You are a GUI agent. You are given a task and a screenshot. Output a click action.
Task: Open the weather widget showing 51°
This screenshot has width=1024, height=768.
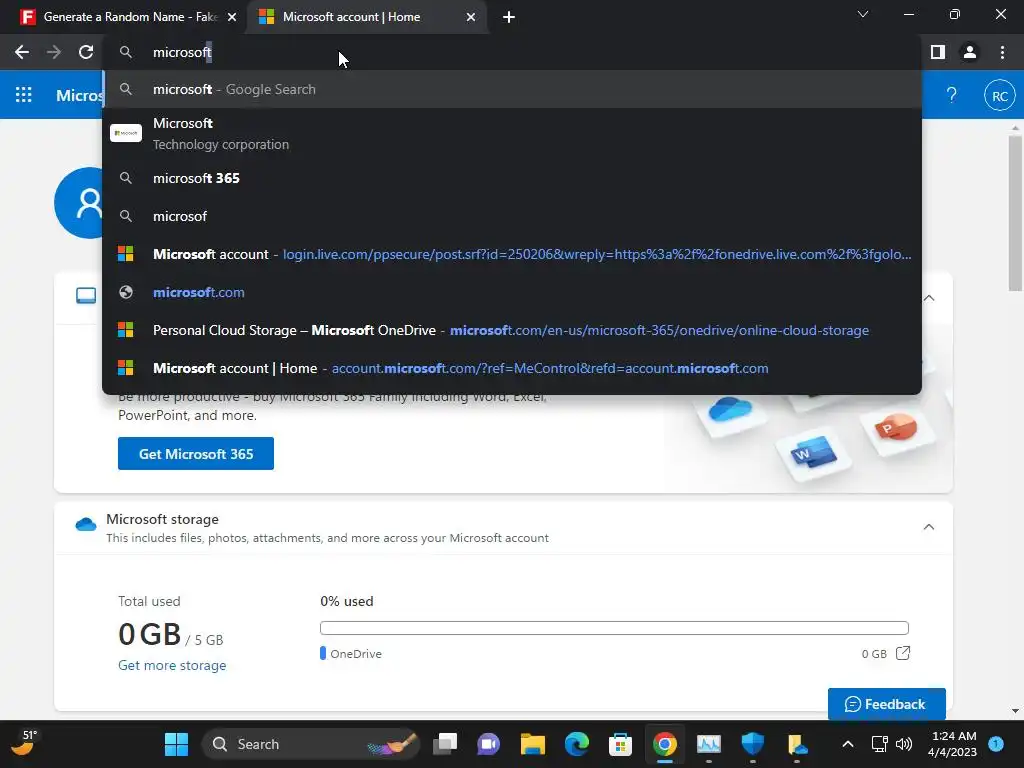coord(25,743)
